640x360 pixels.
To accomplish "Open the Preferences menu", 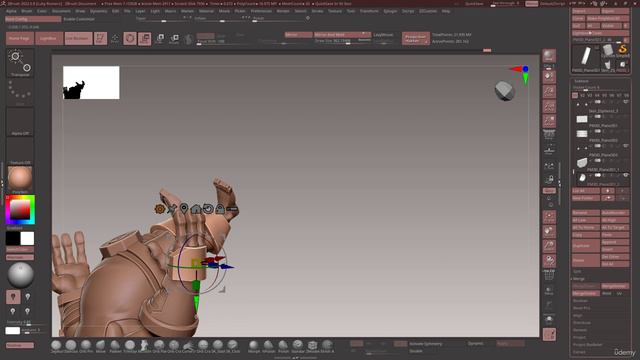I will coord(261,11).
